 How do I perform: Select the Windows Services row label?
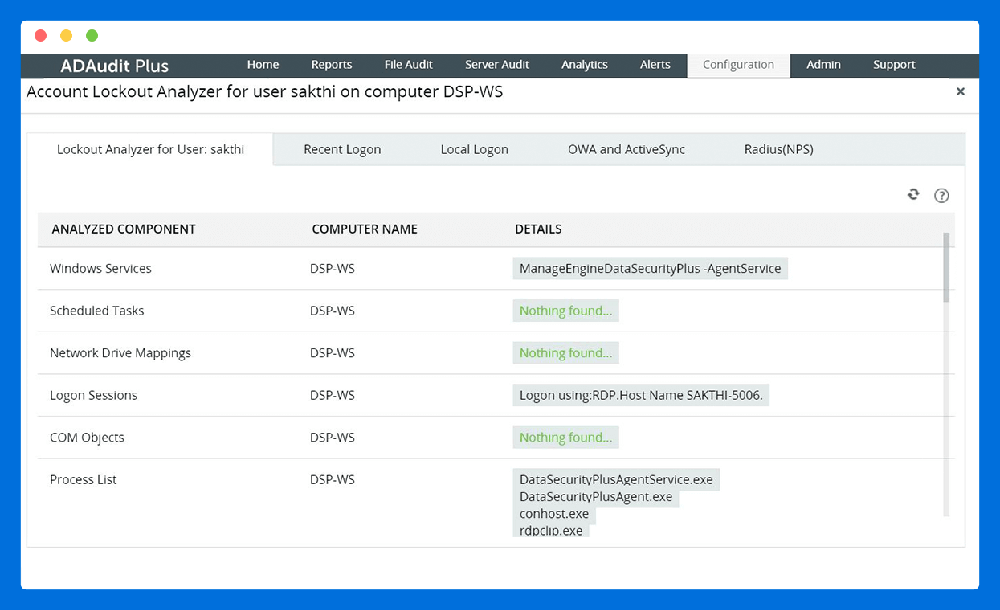(101, 269)
